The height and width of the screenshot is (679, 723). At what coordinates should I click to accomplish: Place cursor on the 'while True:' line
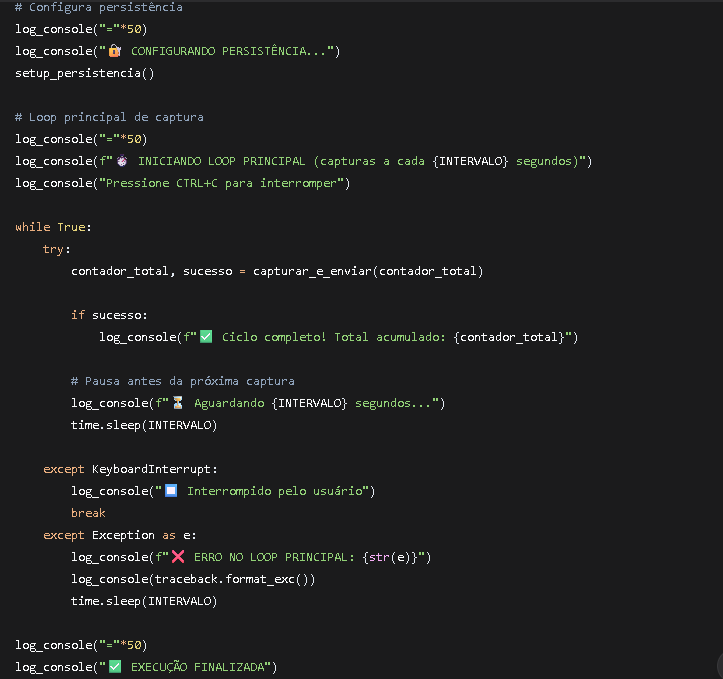[x=53, y=227]
